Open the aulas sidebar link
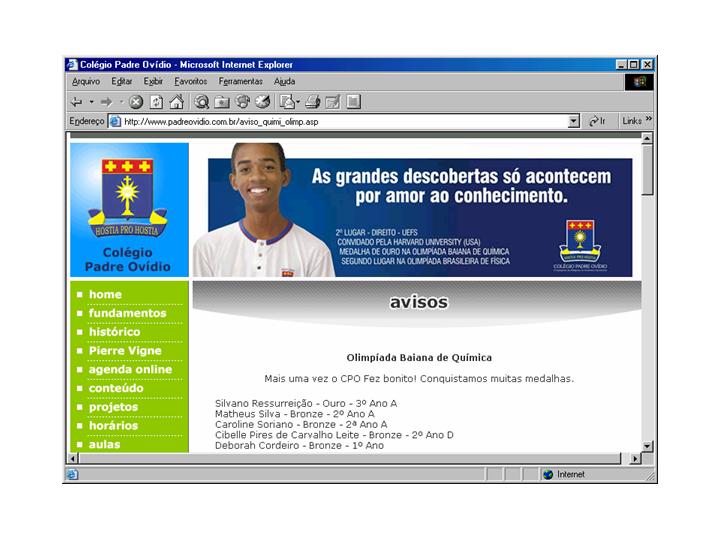The image size is (720, 540). pos(104,444)
